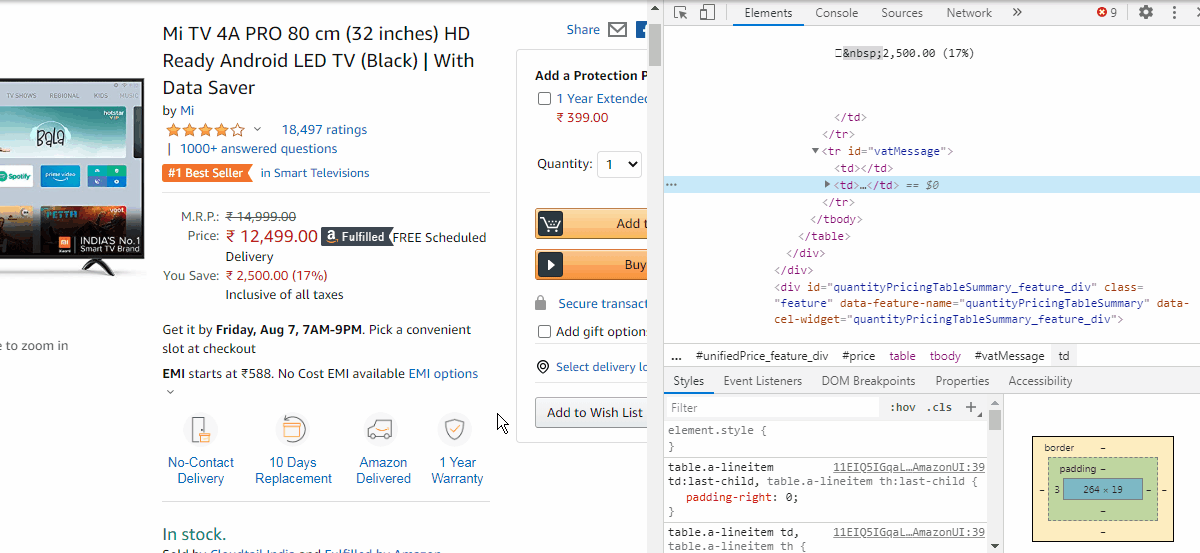This screenshot has height=553, width=1200.
Task: Click the delivery location pin icon
Action: click(543, 367)
